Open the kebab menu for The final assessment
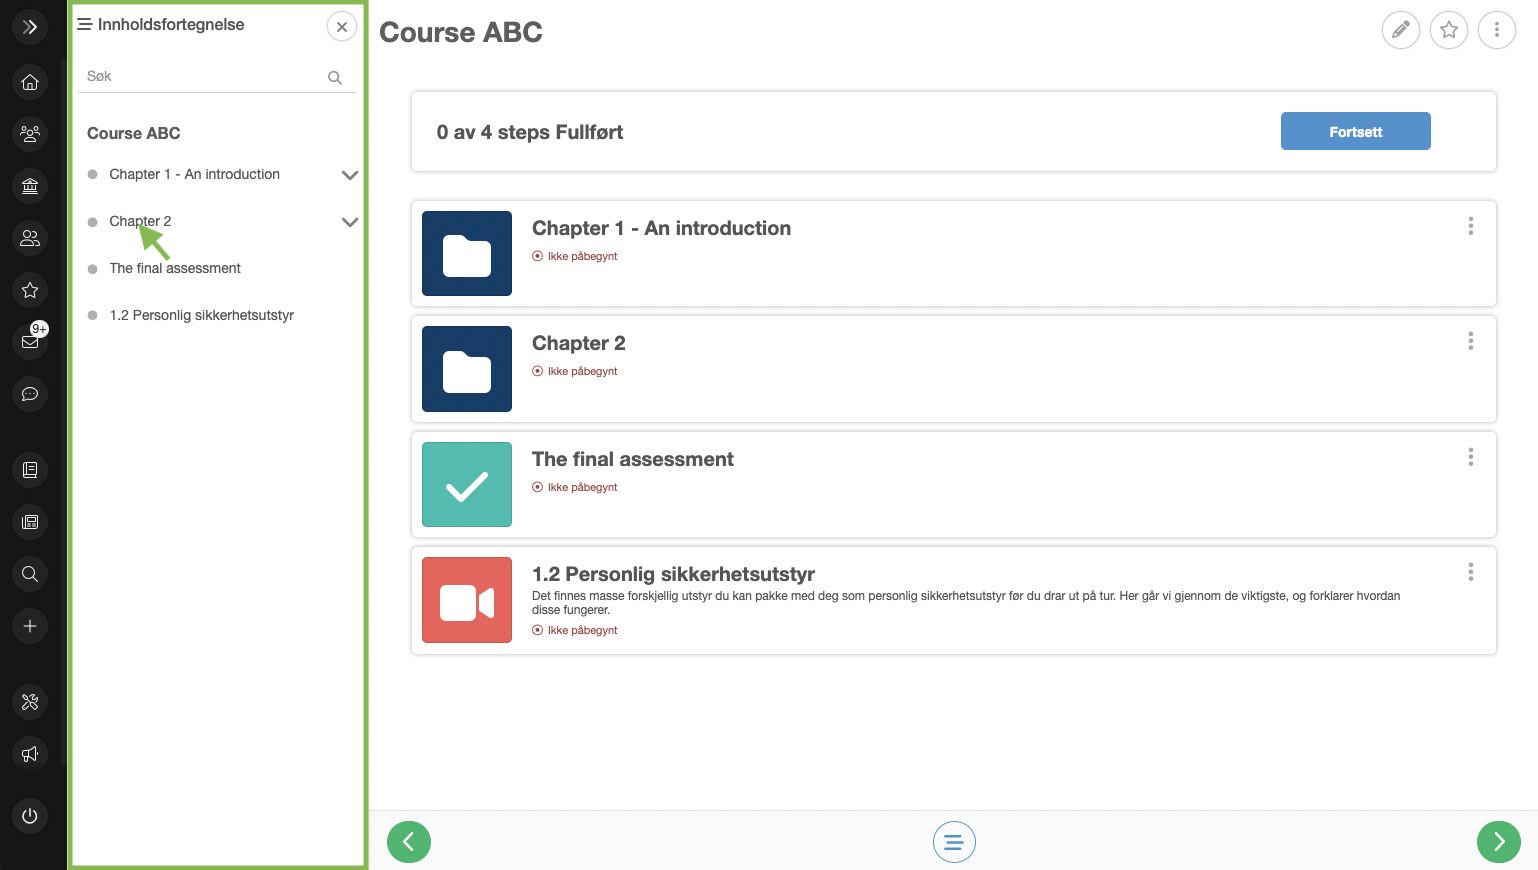 tap(1471, 457)
